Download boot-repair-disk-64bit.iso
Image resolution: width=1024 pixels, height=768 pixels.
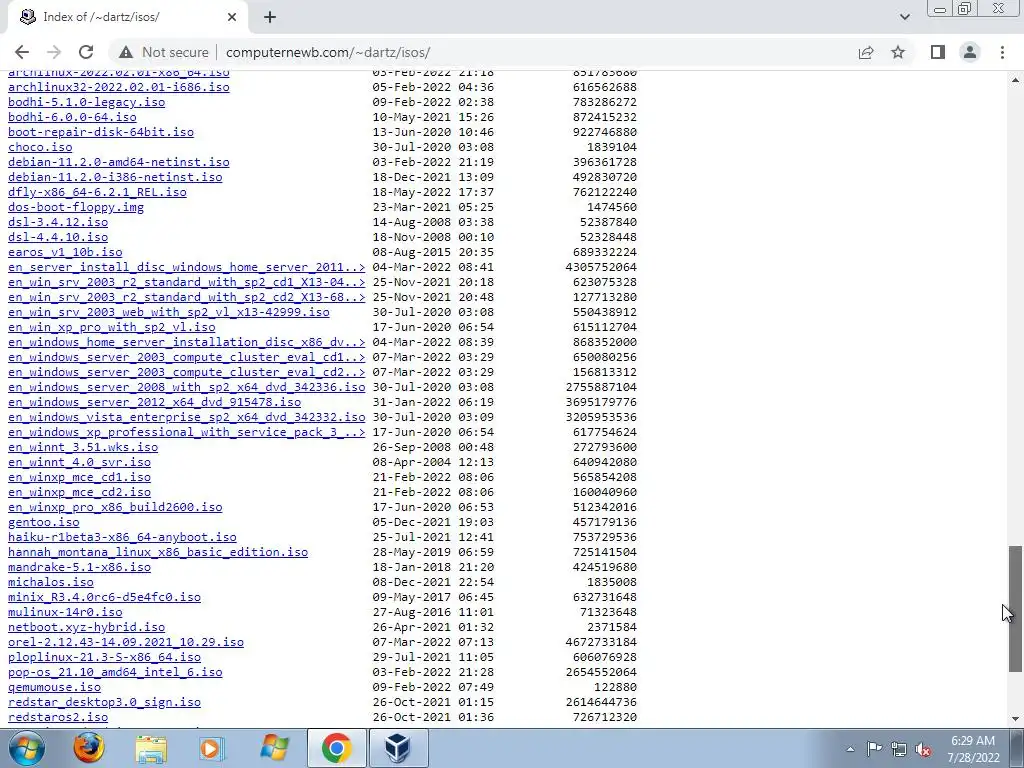point(101,132)
